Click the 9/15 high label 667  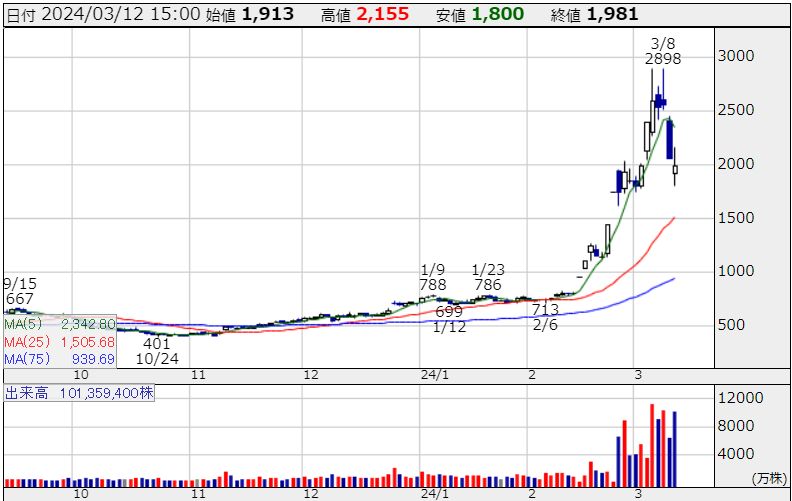point(19,299)
